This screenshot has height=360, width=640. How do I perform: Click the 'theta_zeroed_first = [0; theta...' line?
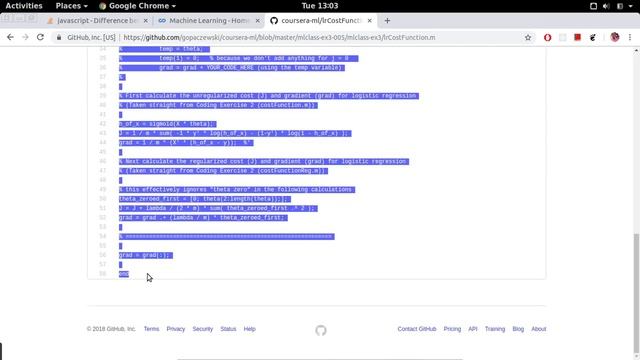[204, 199]
